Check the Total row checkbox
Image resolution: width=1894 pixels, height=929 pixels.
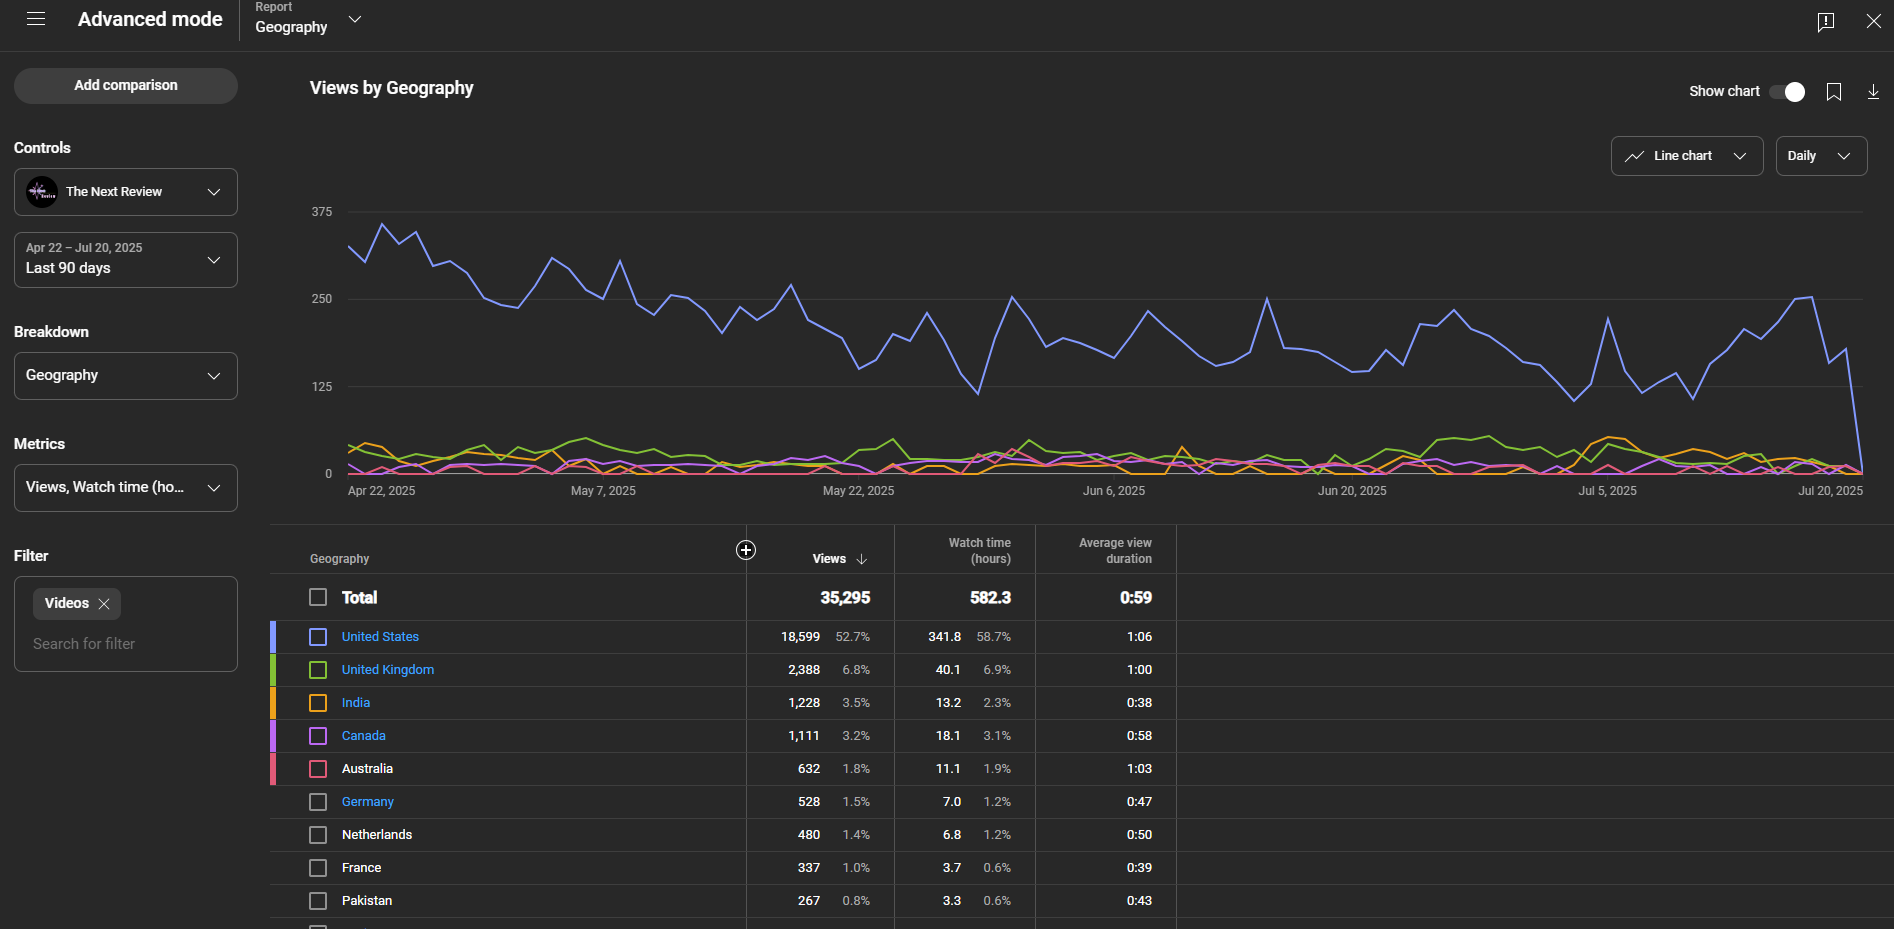coord(318,597)
